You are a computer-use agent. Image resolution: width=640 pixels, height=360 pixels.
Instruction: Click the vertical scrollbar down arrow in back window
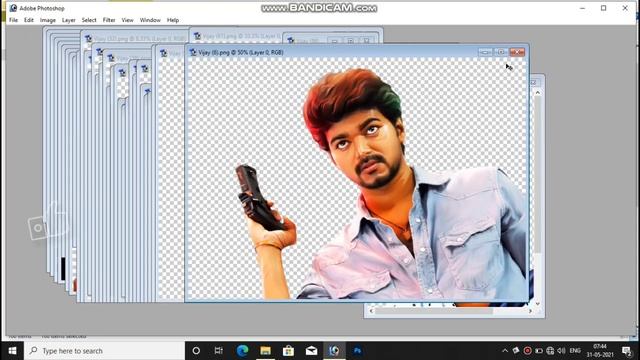point(538,303)
